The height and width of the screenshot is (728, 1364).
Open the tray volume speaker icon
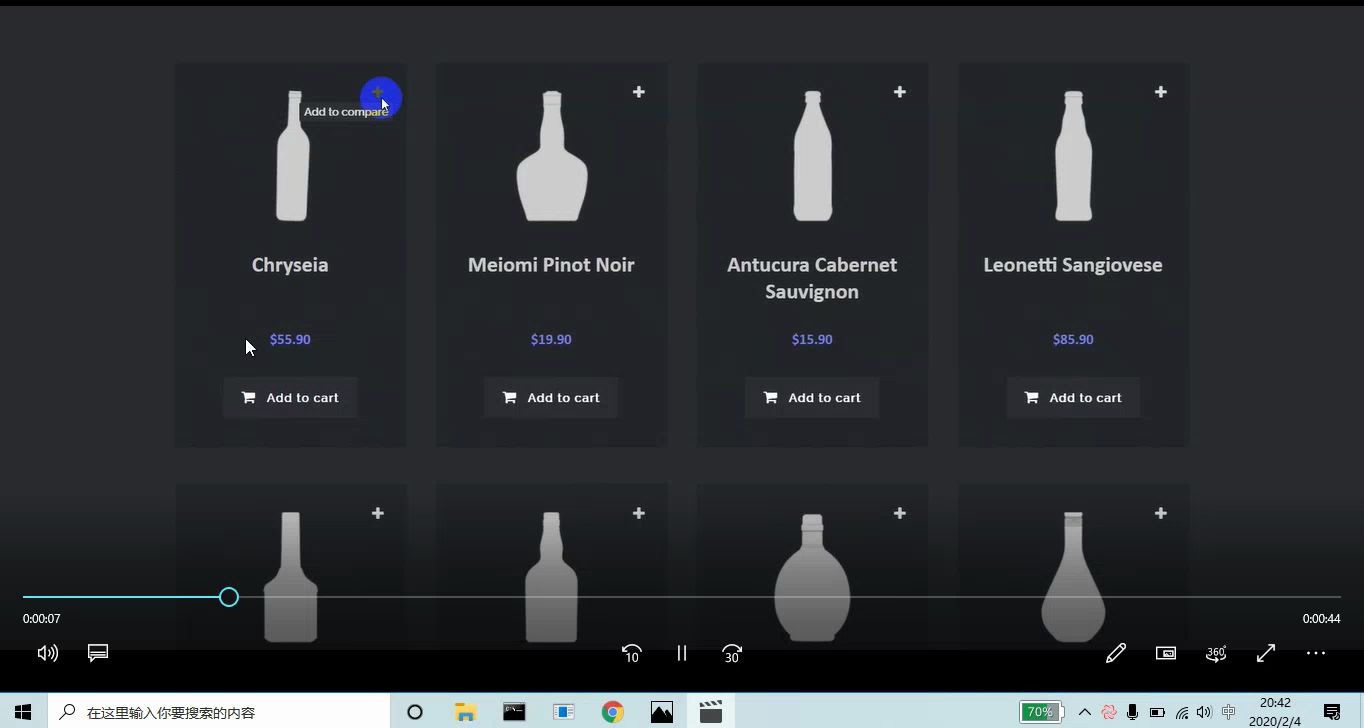pos(1204,712)
